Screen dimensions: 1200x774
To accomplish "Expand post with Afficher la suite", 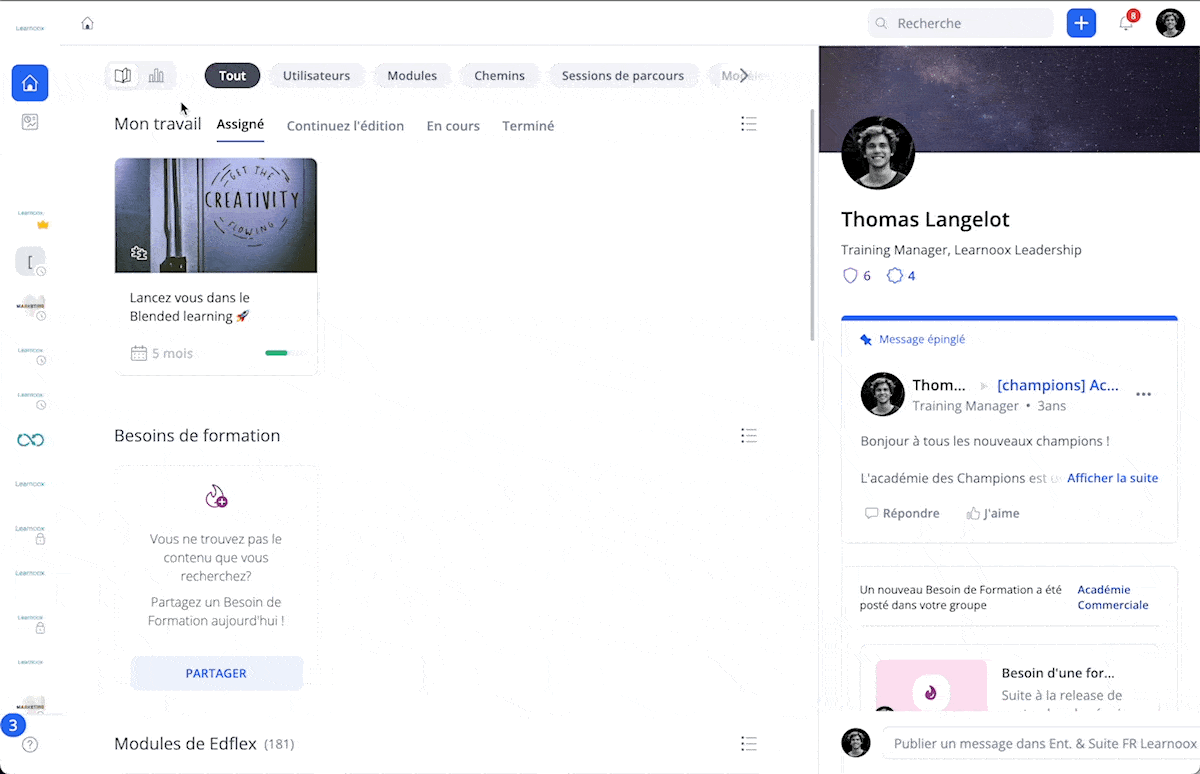I will [x=1112, y=478].
